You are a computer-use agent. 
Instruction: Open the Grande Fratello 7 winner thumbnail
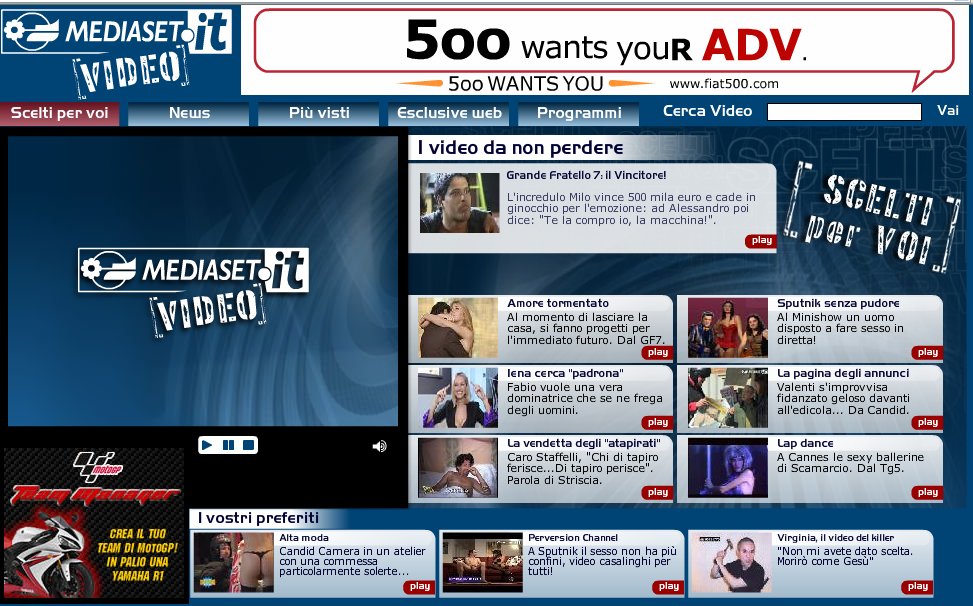pos(459,203)
